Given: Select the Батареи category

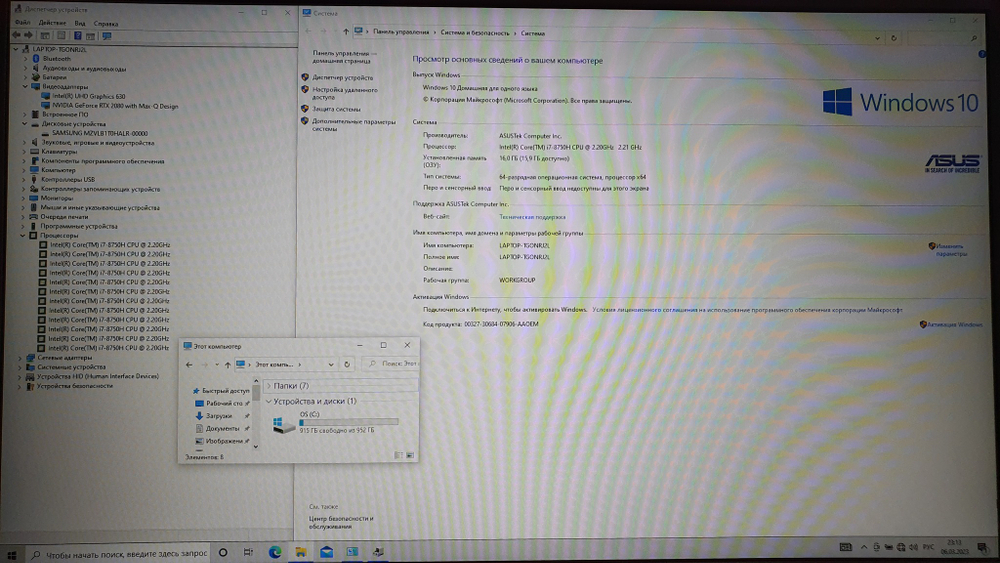Looking at the screenshot, I should [x=54, y=77].
